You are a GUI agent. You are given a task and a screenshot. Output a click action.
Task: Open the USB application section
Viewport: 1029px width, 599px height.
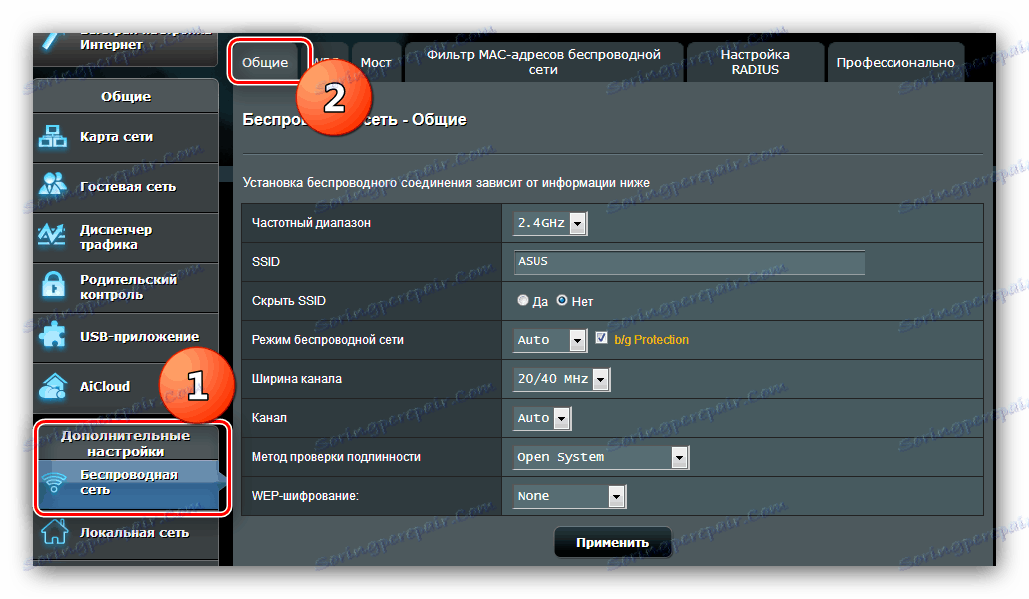51,336
